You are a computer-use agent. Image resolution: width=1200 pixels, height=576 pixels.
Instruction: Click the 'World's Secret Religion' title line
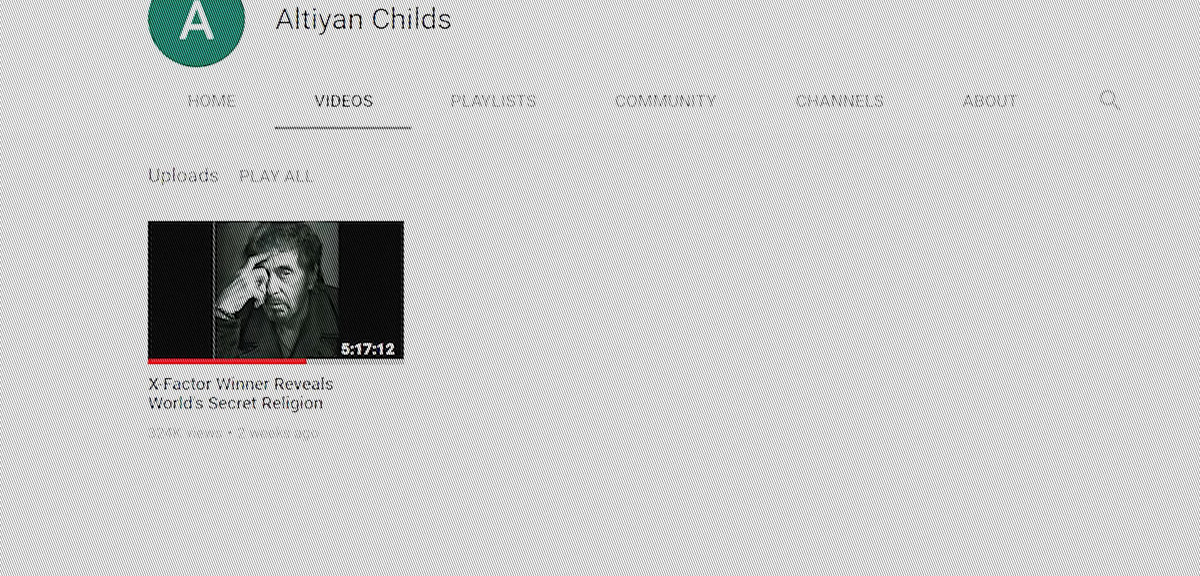236,404
